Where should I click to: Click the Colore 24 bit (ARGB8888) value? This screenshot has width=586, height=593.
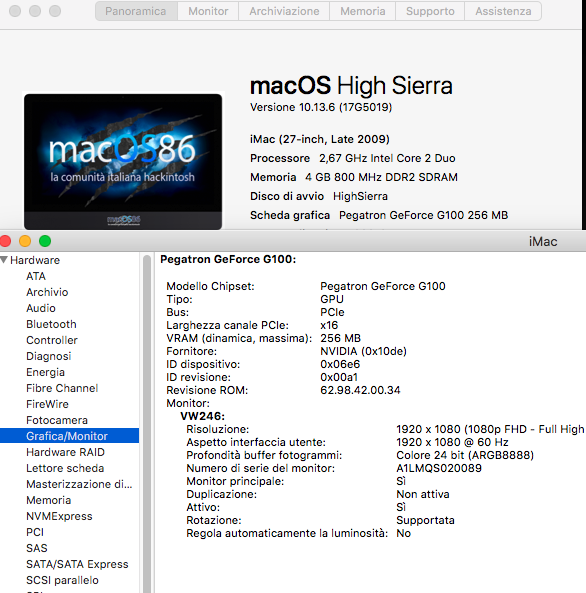(x=465, y=455)
